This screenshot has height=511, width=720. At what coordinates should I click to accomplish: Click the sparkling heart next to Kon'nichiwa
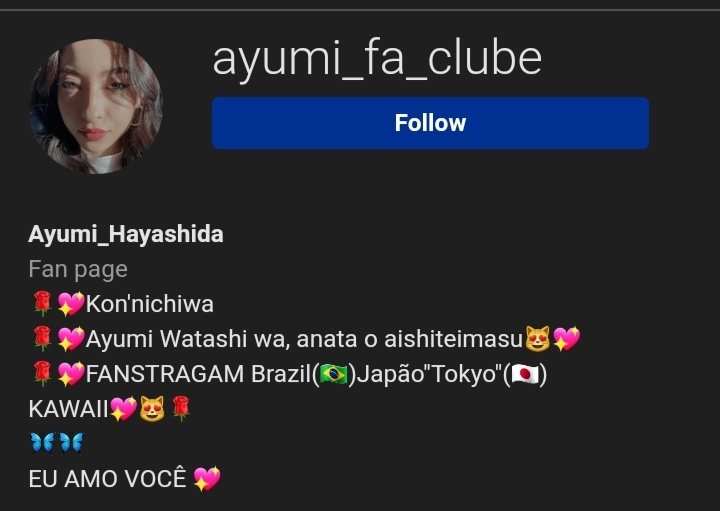[71, 304]
